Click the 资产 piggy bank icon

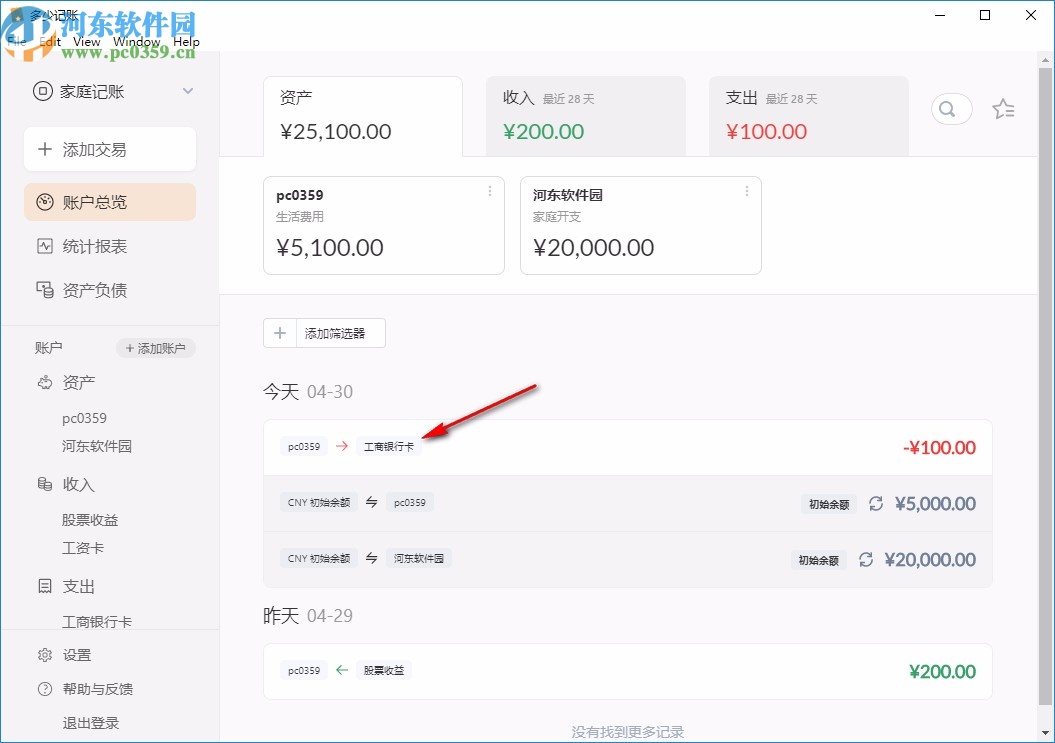[x=44, y=382]
